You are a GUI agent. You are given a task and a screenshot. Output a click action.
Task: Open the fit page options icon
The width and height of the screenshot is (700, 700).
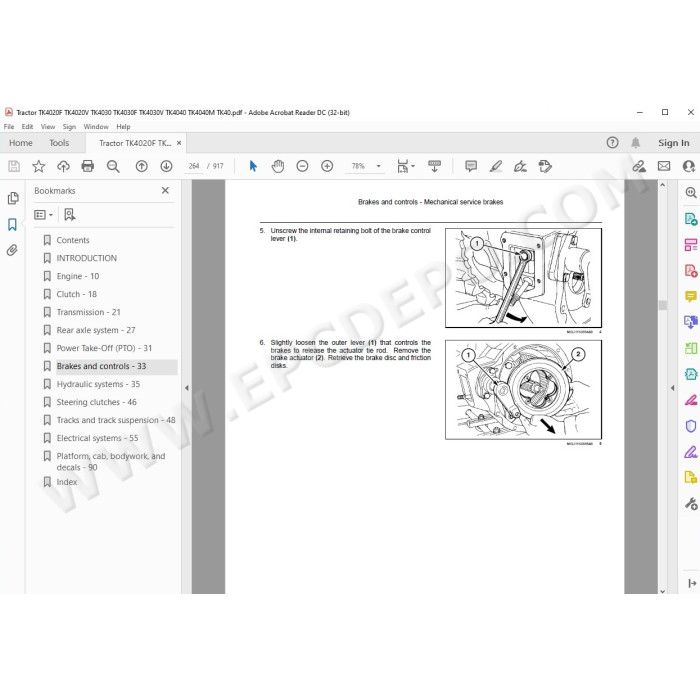405,167
